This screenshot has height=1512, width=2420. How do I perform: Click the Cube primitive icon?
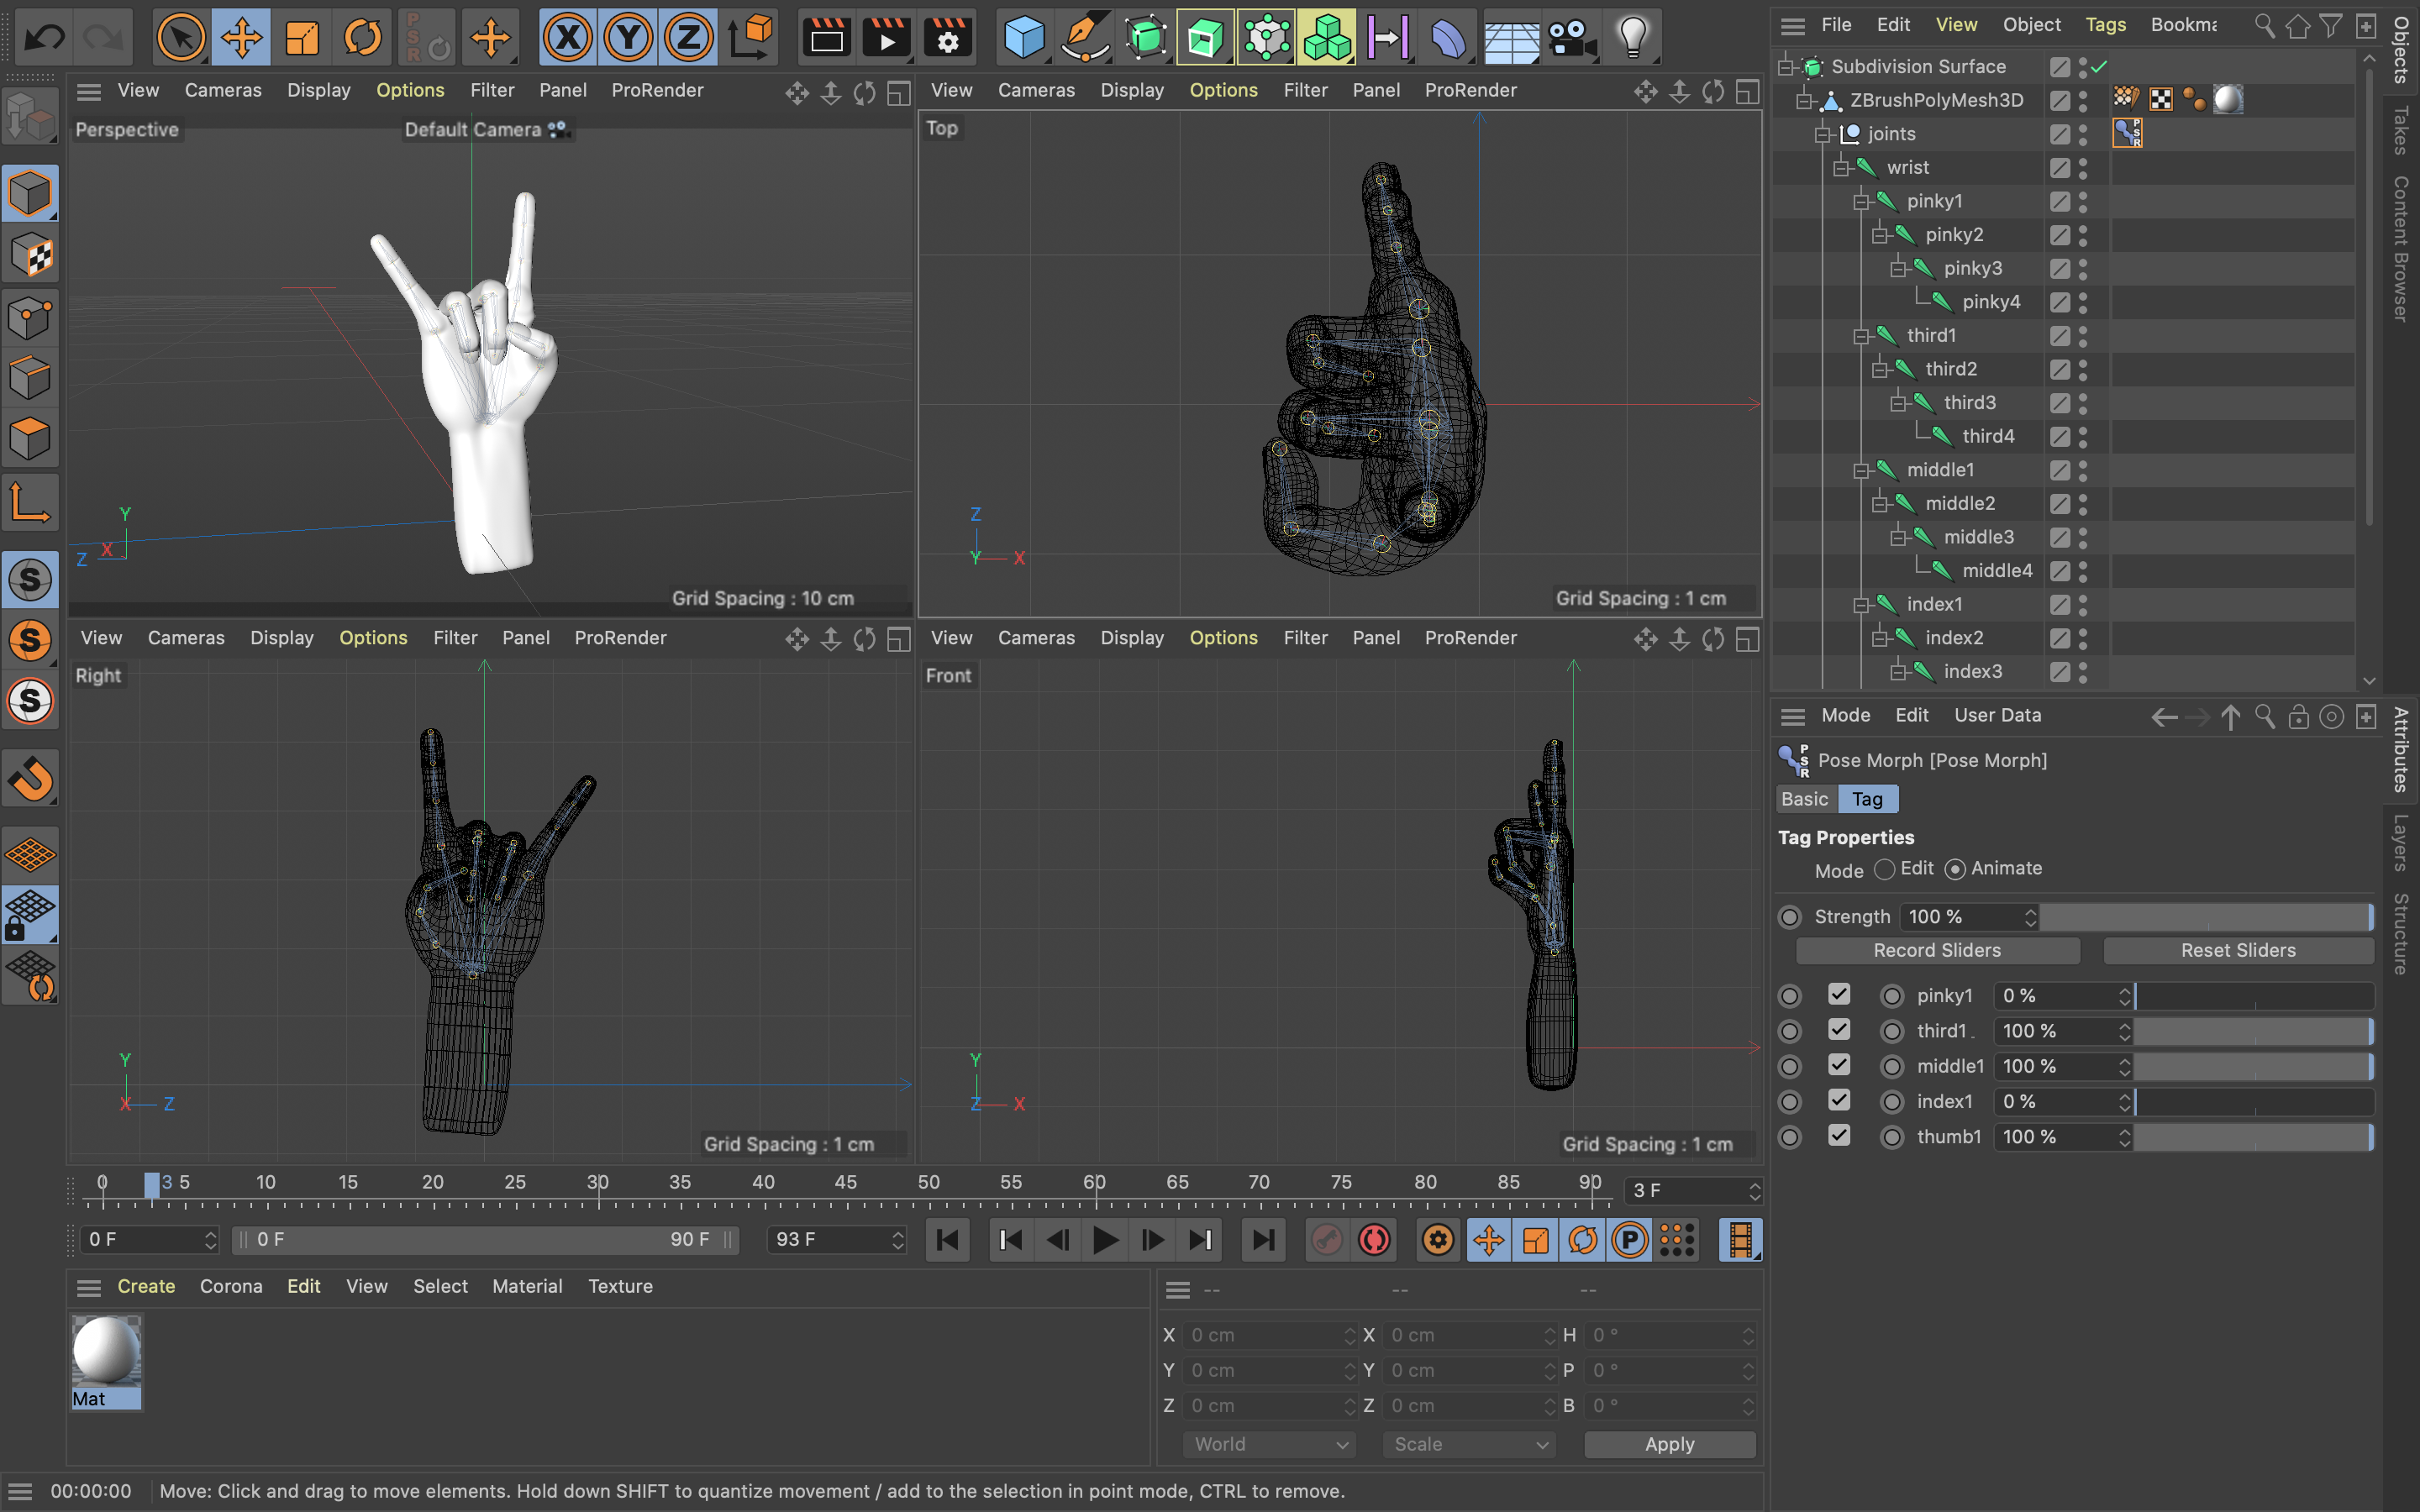click(1024, 38)
